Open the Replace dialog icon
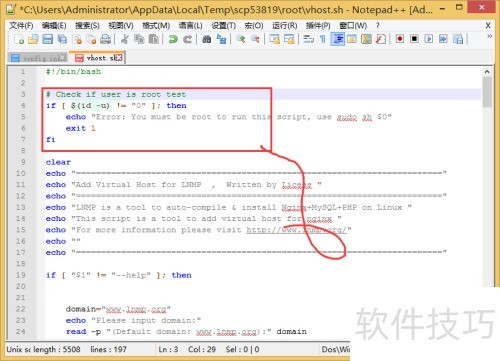This screenshot has height=361, width=500. pos(221,39)
